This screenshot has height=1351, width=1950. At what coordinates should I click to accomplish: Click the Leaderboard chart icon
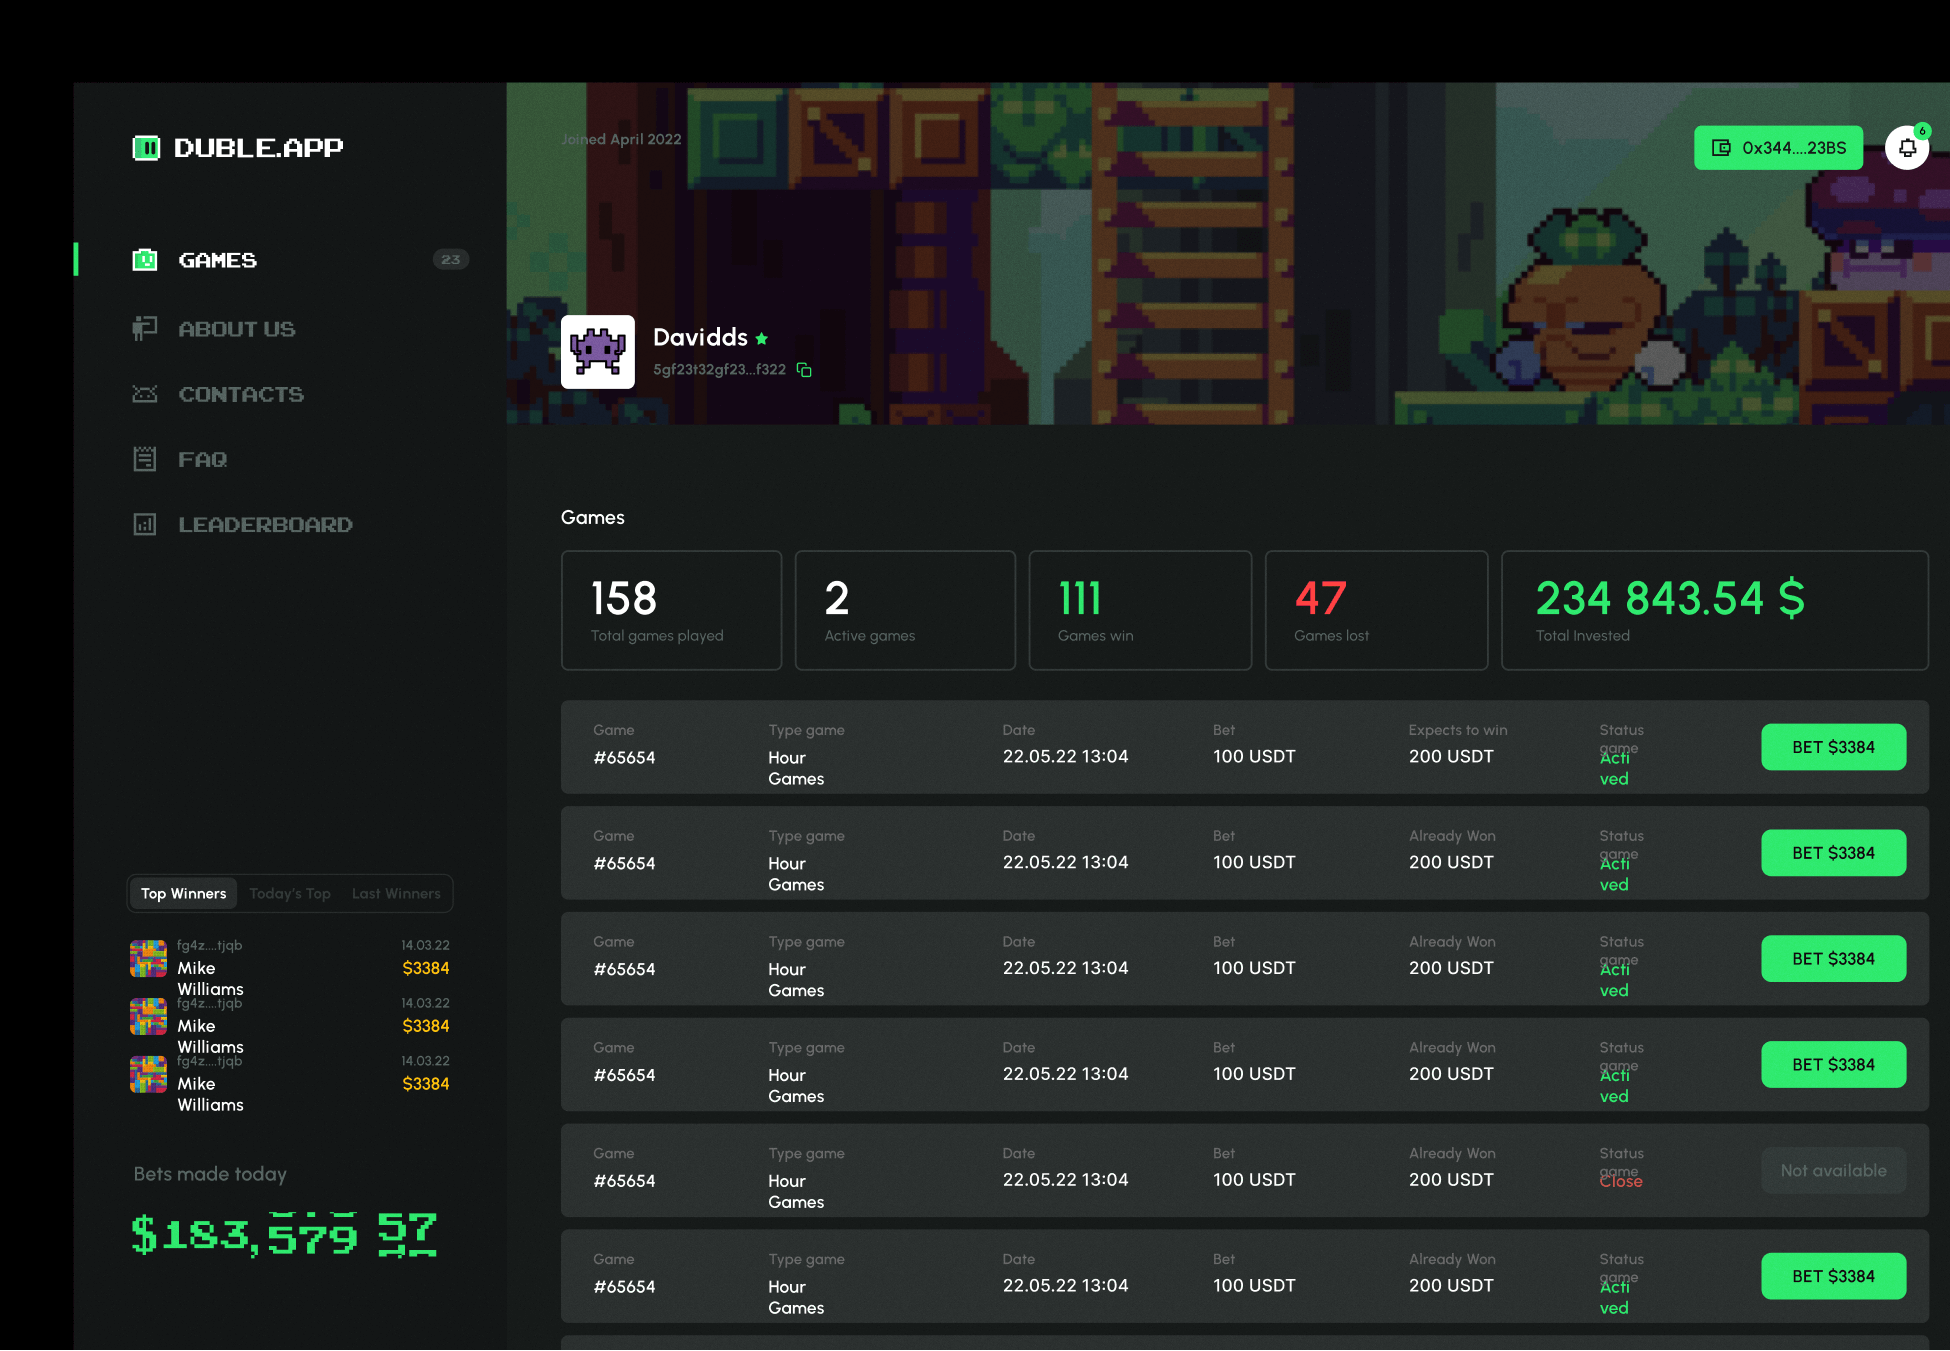tap(145, 524)
